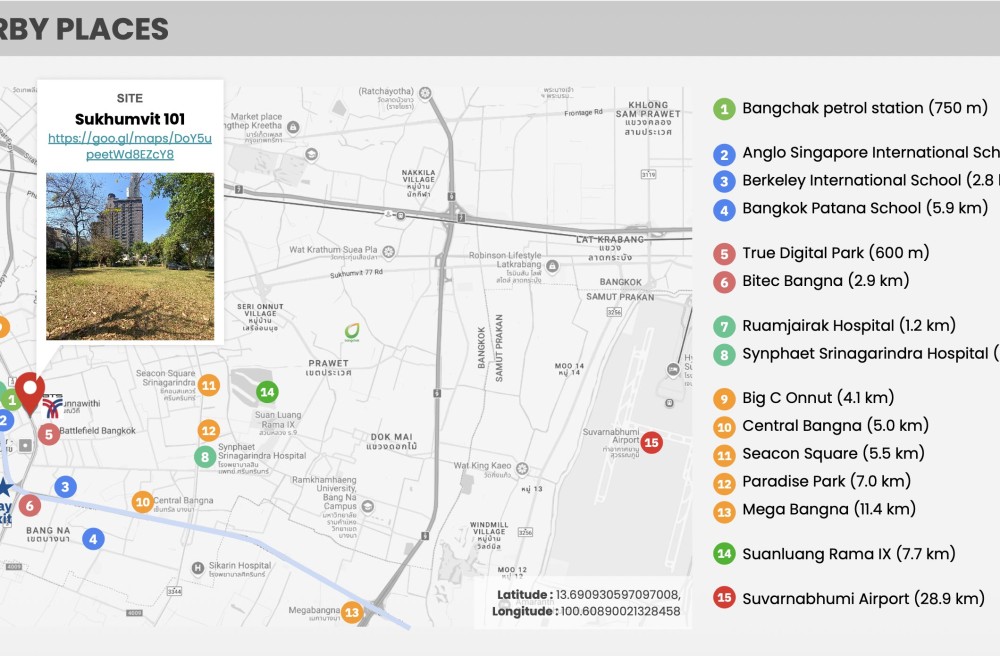1000x656 pixels.
Task: Click the DOK MAI district label on map
Action: pyautogui.click(x=392, y=441)
